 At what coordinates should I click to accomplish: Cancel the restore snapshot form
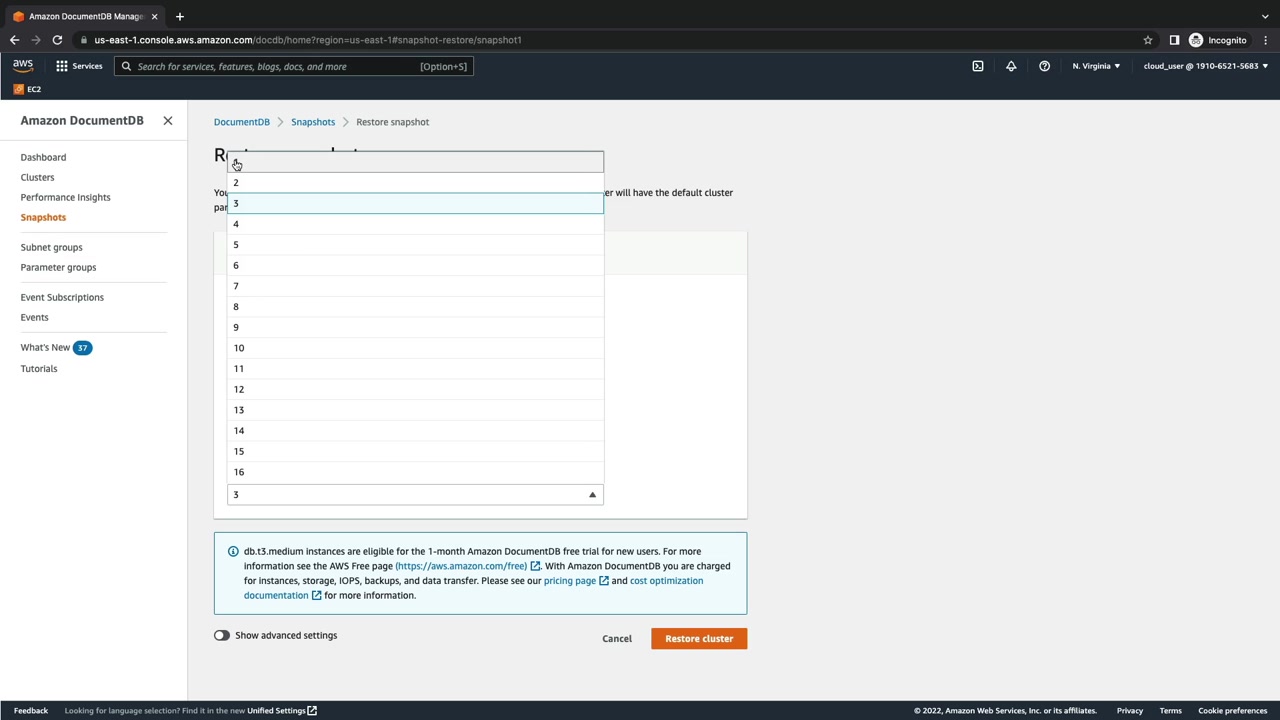617,638
